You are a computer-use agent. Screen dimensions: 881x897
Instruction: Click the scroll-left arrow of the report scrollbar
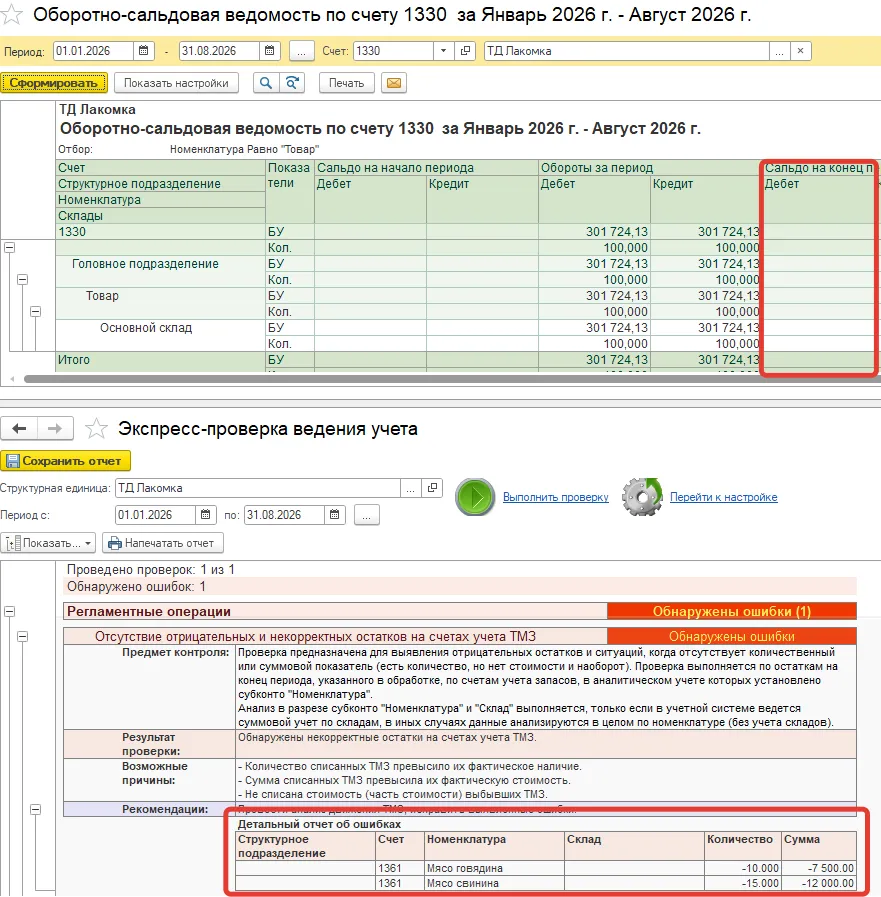(x=12, y=379)
